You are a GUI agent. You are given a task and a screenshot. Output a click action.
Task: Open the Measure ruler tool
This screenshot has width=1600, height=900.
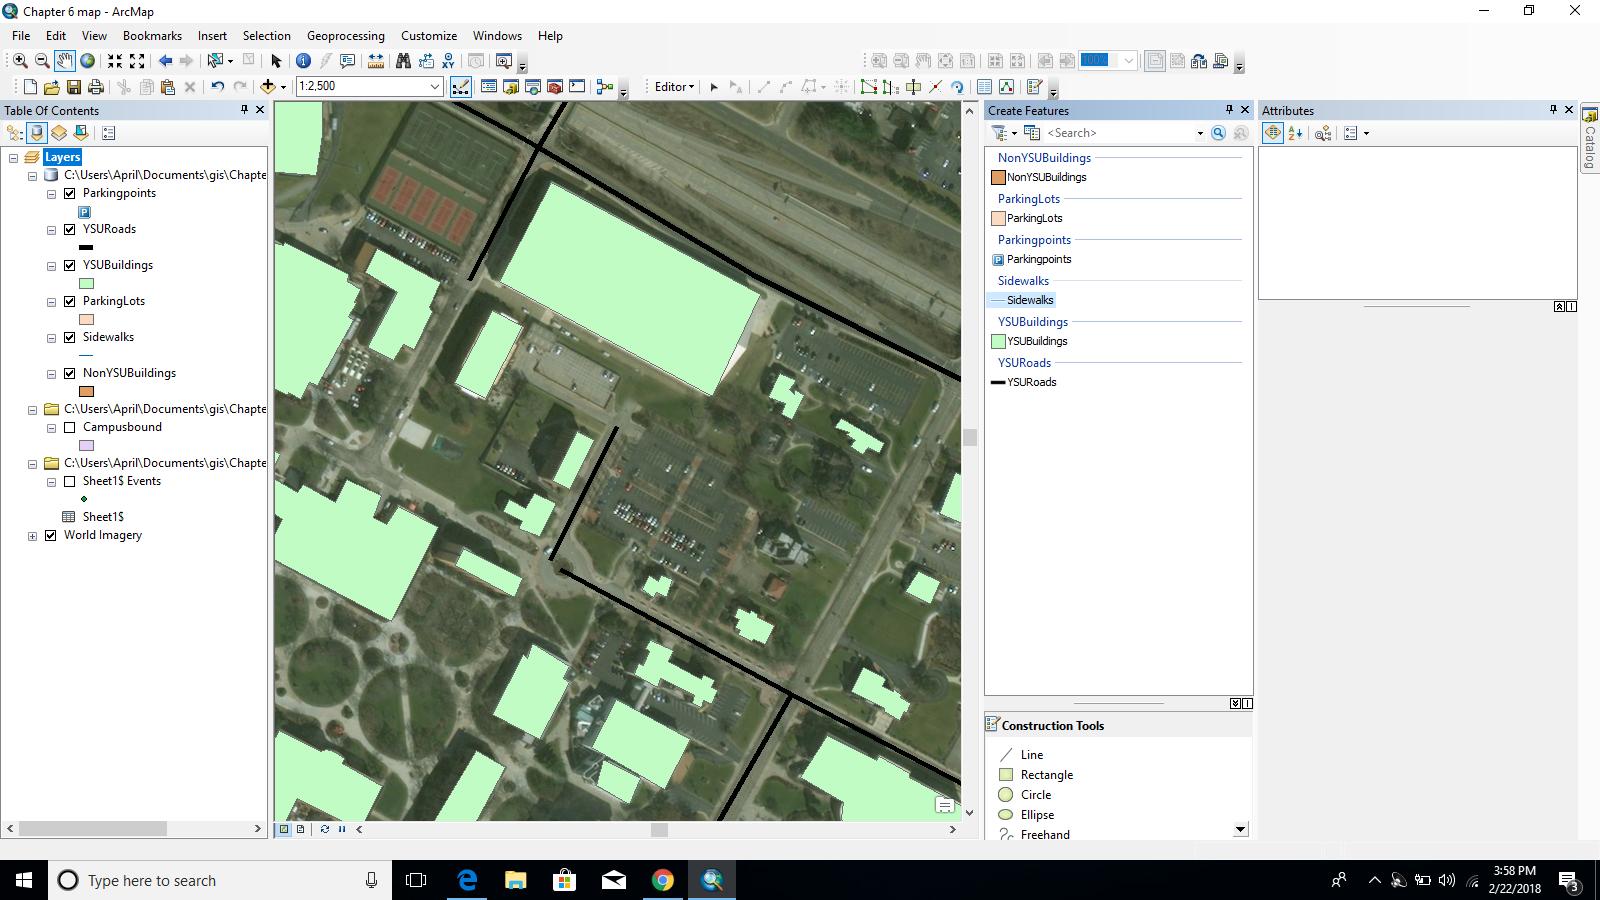(x=375, y=61)
